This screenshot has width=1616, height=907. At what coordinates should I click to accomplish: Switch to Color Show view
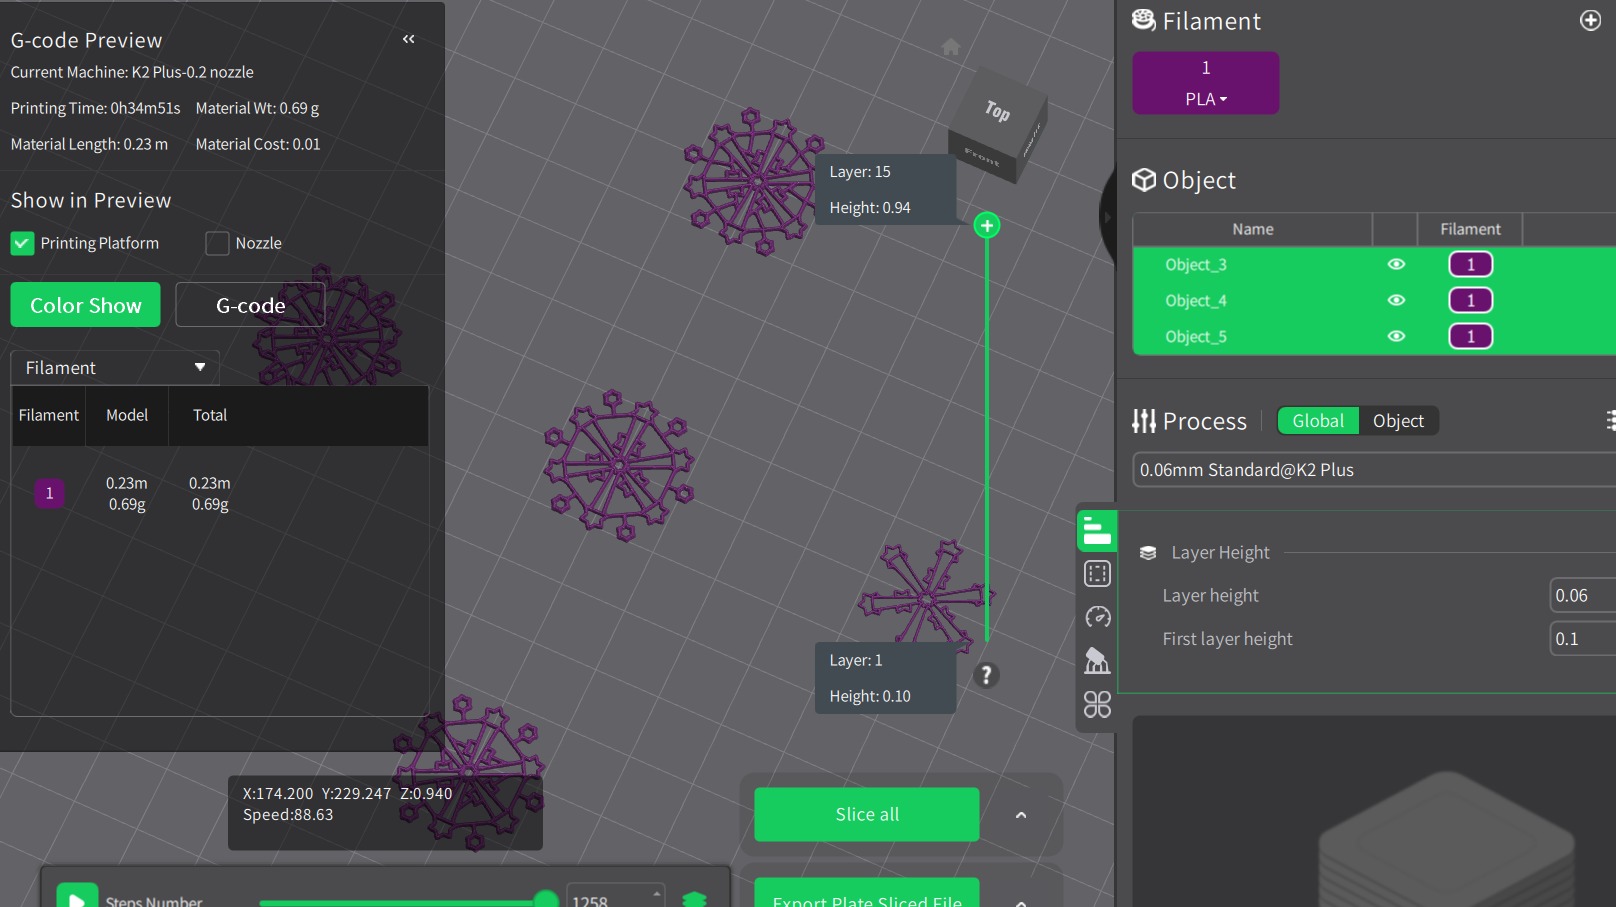[85, 305]
